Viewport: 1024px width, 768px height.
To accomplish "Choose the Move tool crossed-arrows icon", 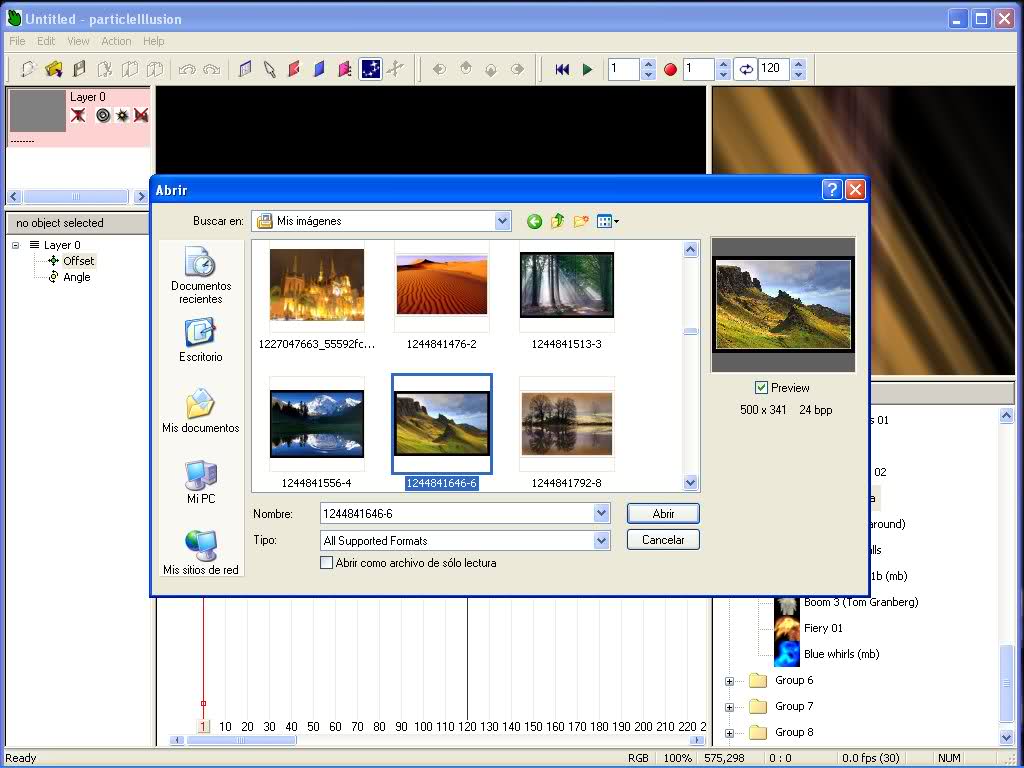I will [x=395, y=69].
